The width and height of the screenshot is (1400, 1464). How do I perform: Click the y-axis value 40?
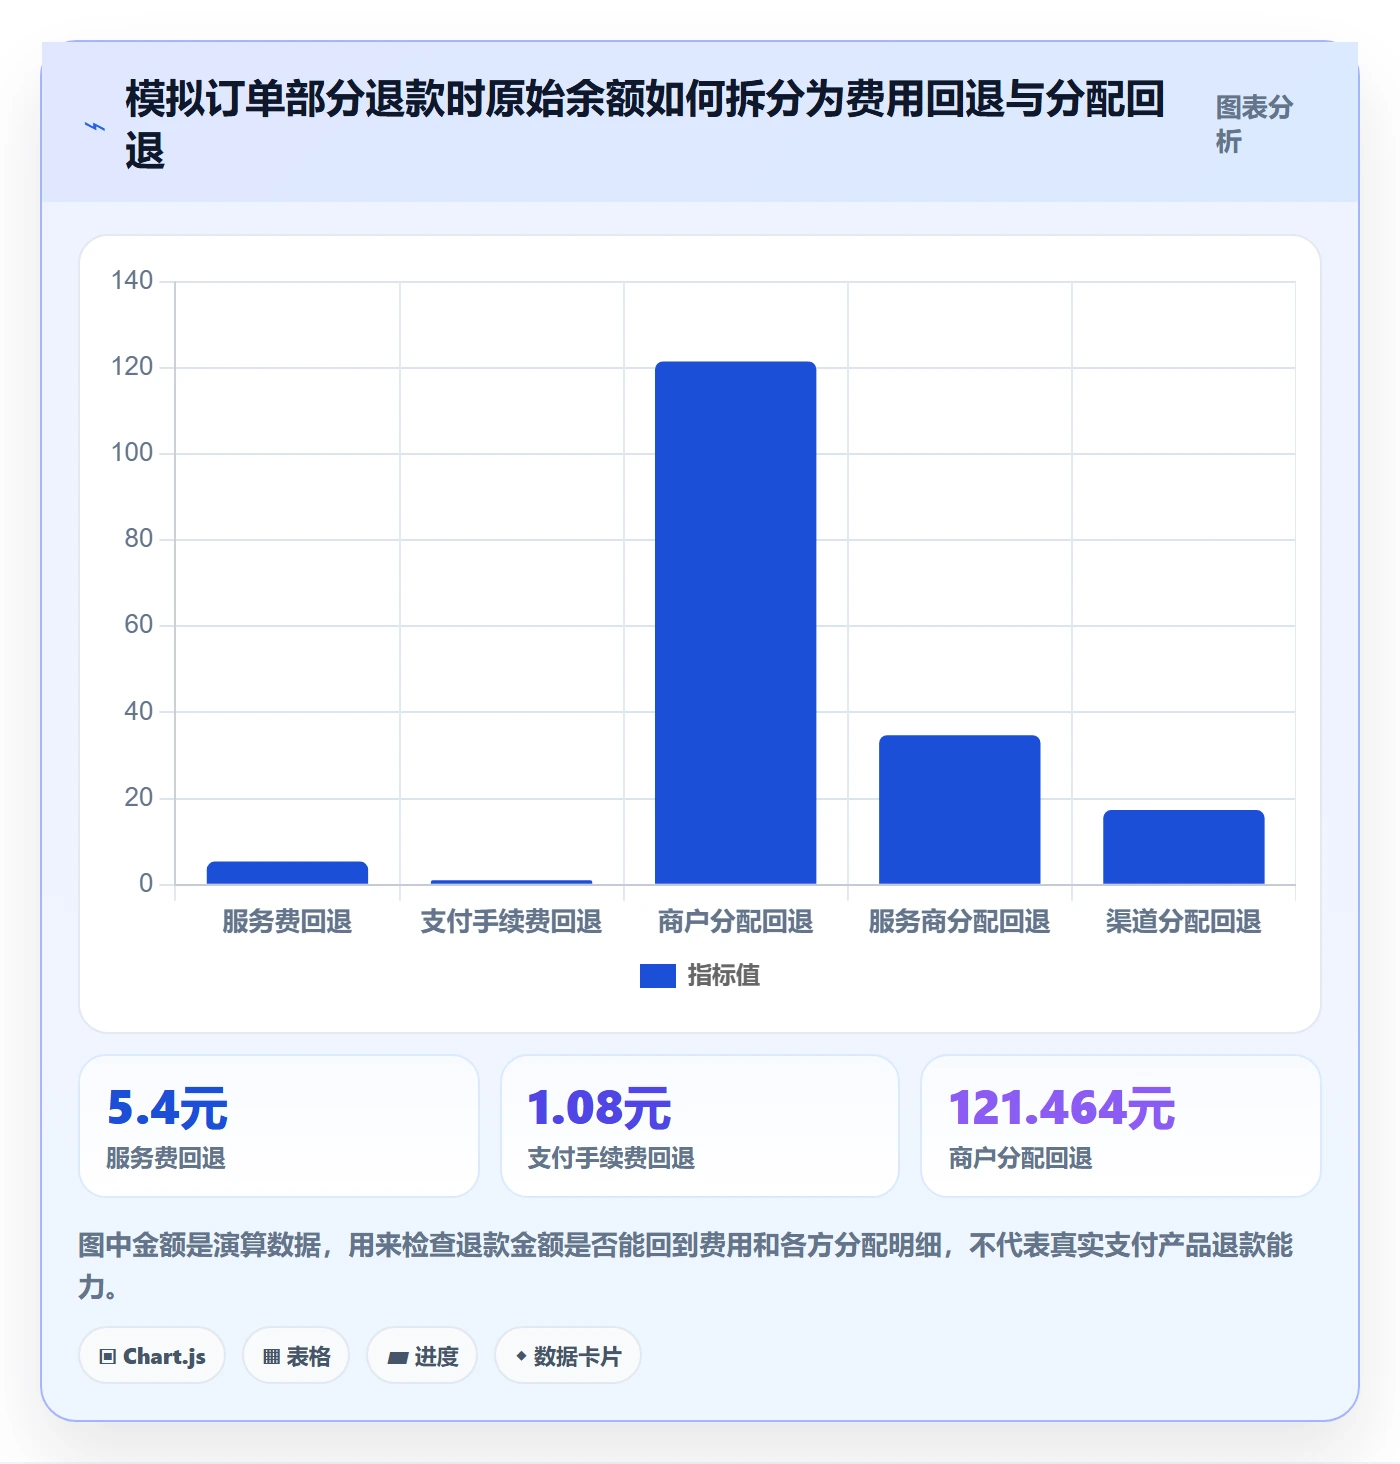139,712
